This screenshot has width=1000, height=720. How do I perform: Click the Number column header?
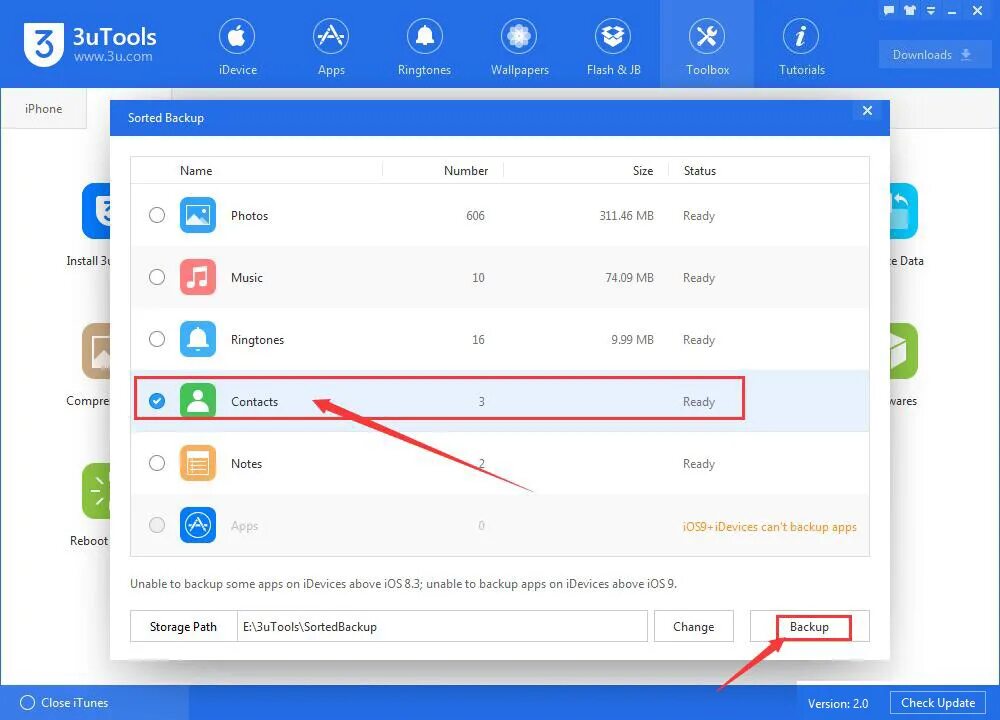(466, 171)
